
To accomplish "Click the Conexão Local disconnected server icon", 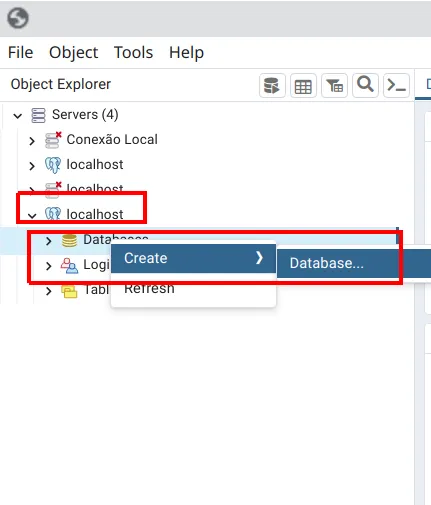I will pyautogui.click(x=53, y=140).
